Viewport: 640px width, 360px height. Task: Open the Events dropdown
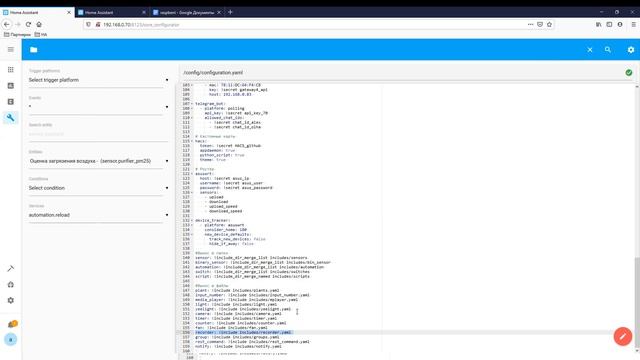click(98, 107)
